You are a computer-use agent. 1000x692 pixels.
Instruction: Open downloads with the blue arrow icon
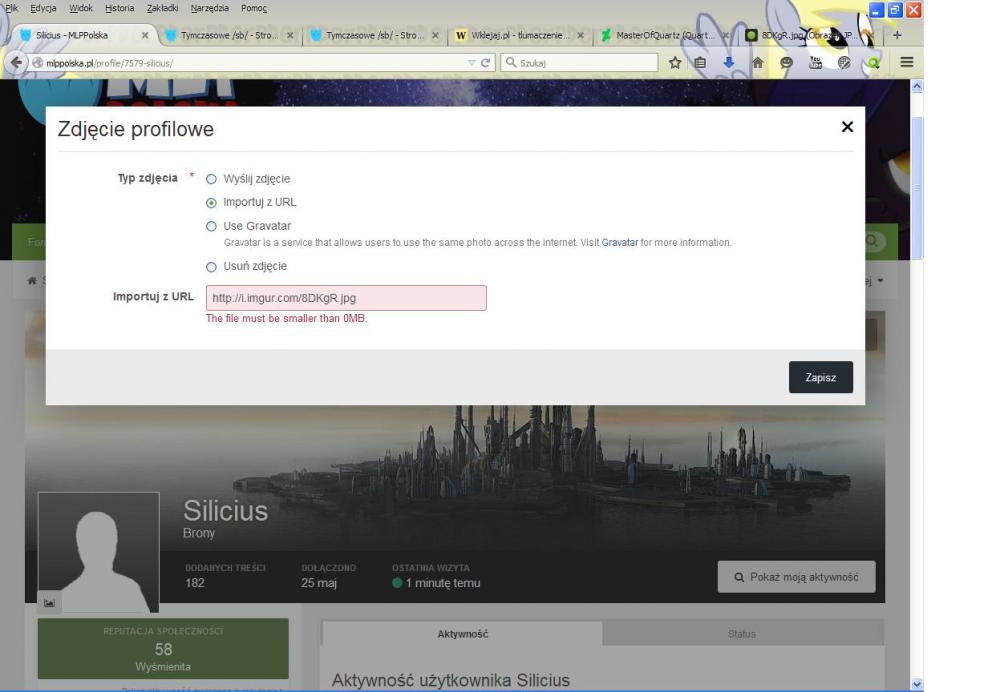[x=728, y=63]
